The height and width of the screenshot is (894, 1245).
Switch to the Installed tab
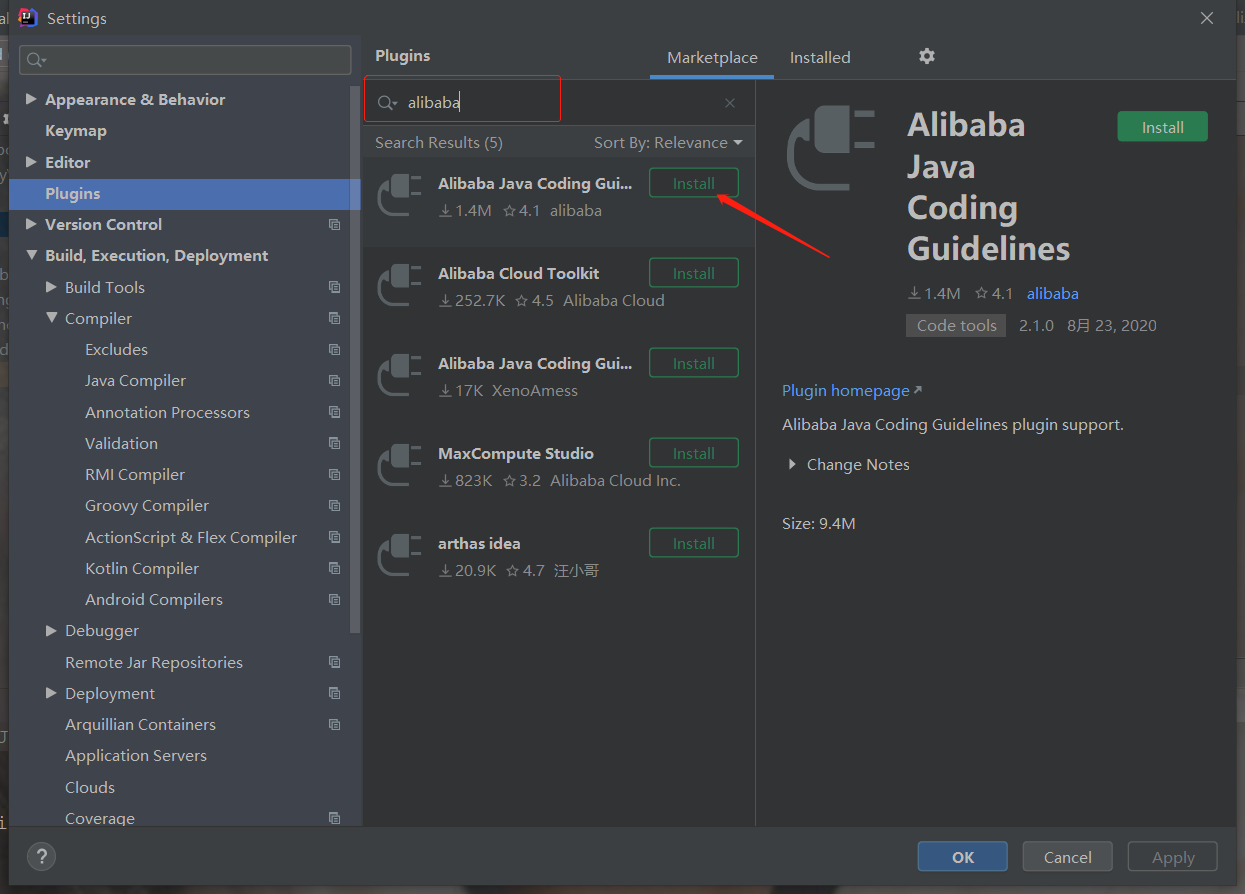click(x=820, y=58)
